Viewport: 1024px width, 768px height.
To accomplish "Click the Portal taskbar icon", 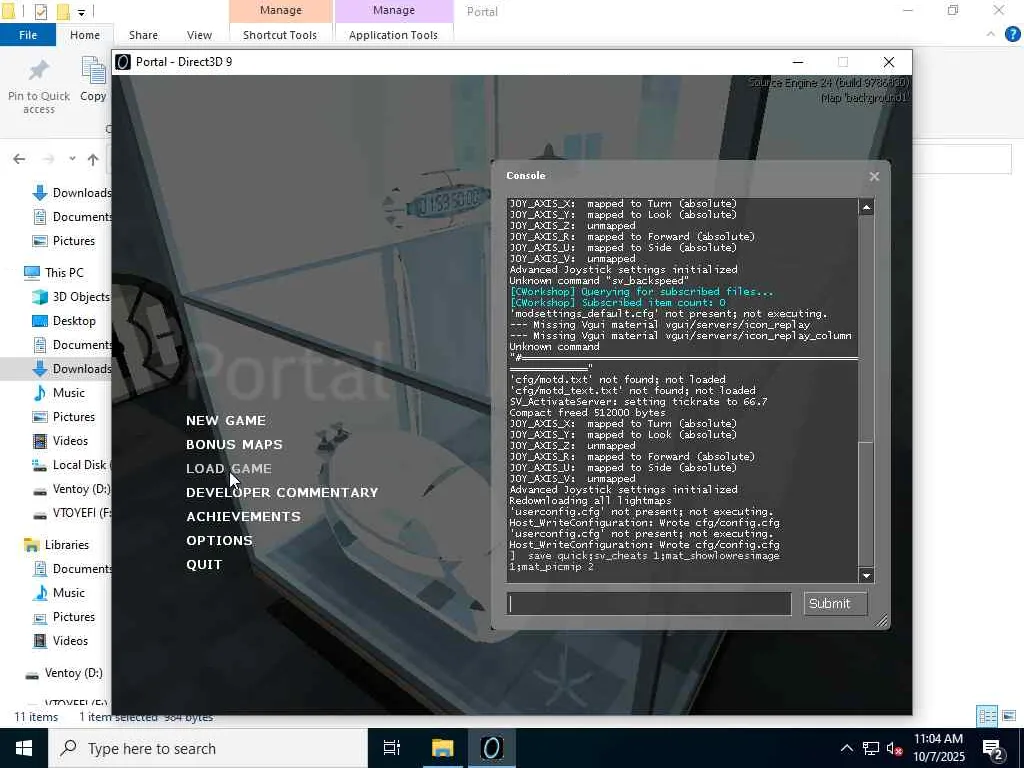I will tap(492, 748).
